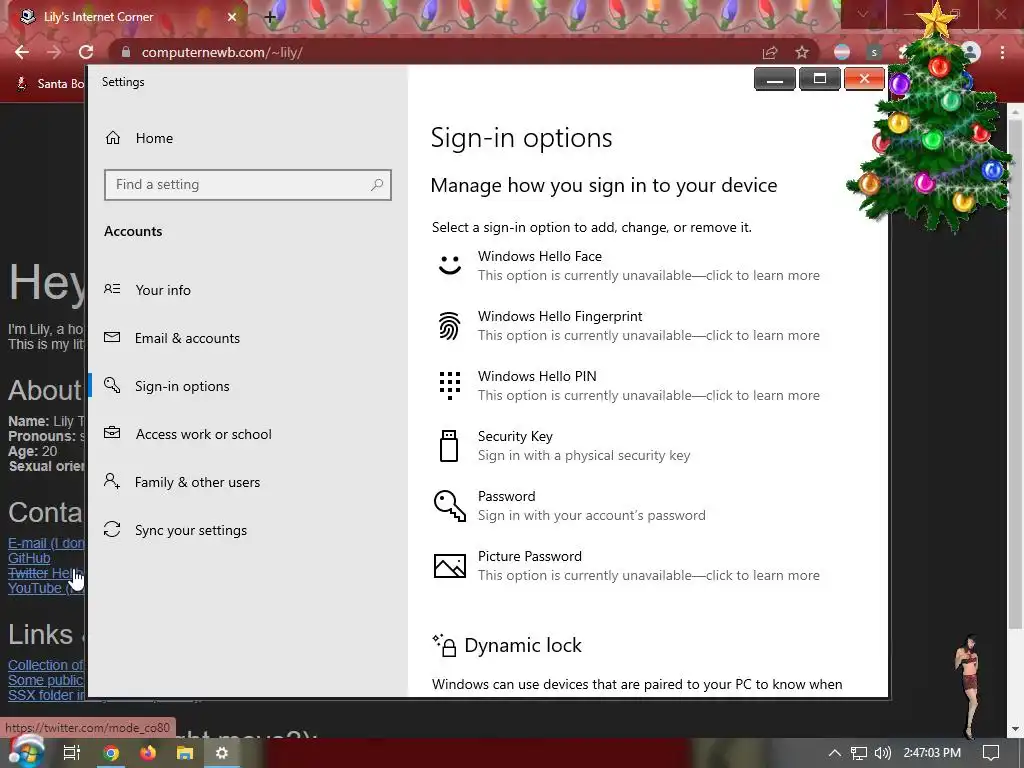1024x768 pixels.
Task: Click the Sign-in options key icon in sidebar
Action: coord(112,385)
